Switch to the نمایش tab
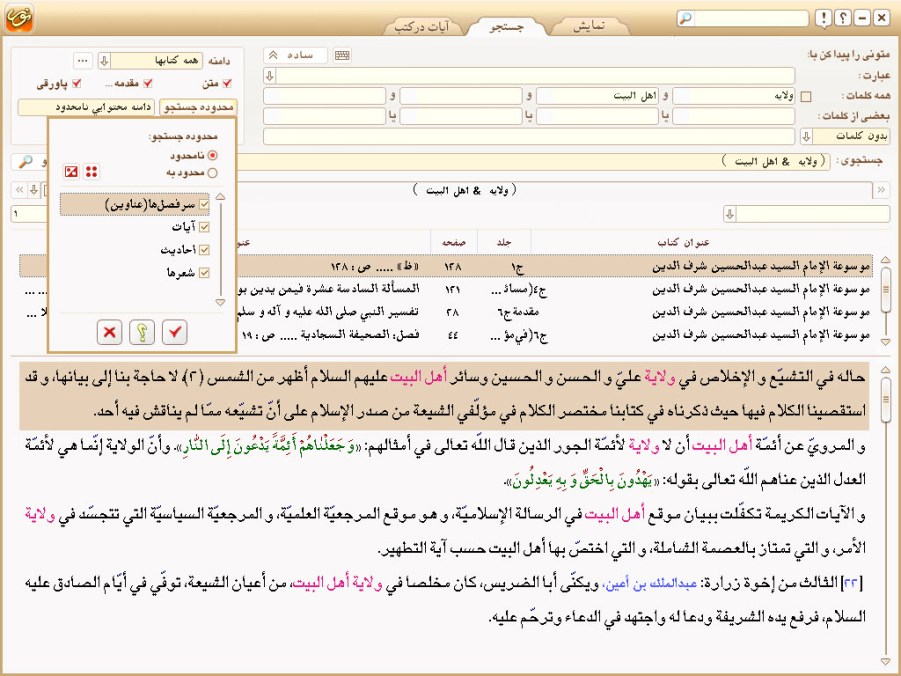Image resolution: width=901 pixels, height=676 pixels. click(590, 26)
